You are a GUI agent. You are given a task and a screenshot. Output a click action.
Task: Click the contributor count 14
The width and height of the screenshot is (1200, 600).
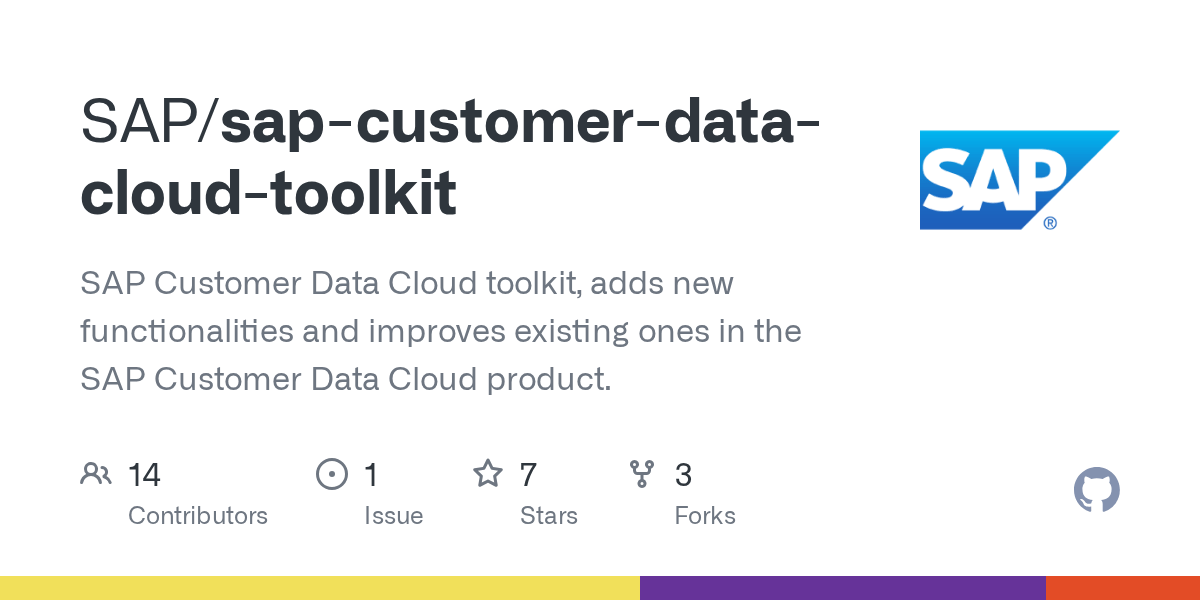pyautogui.click(x=144, y=475)
